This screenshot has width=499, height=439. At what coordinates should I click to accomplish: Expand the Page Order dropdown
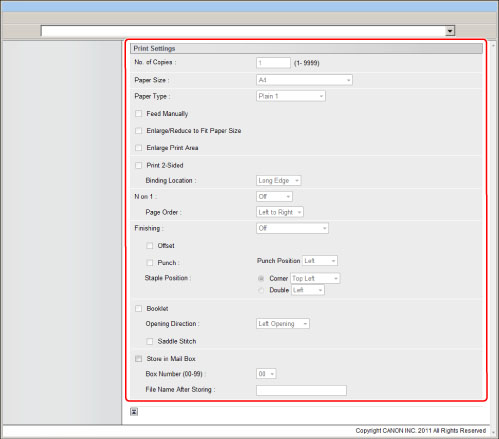coord(280,212)
